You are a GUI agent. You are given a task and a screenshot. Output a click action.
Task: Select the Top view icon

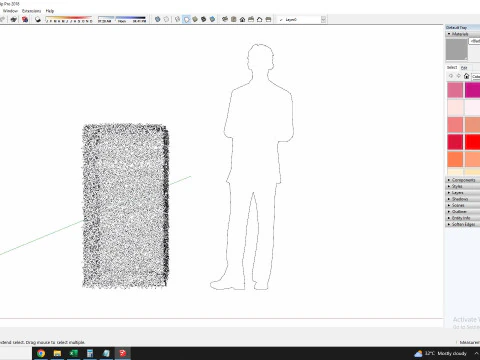[234, 19]
